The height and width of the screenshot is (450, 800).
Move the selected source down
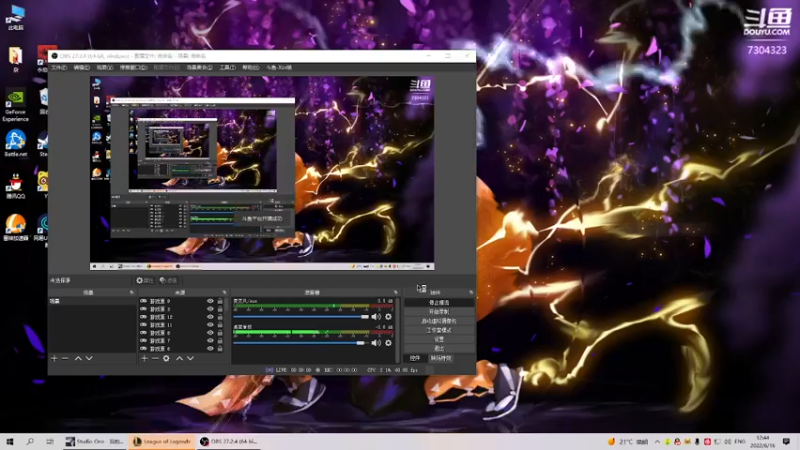coord(190,359)
